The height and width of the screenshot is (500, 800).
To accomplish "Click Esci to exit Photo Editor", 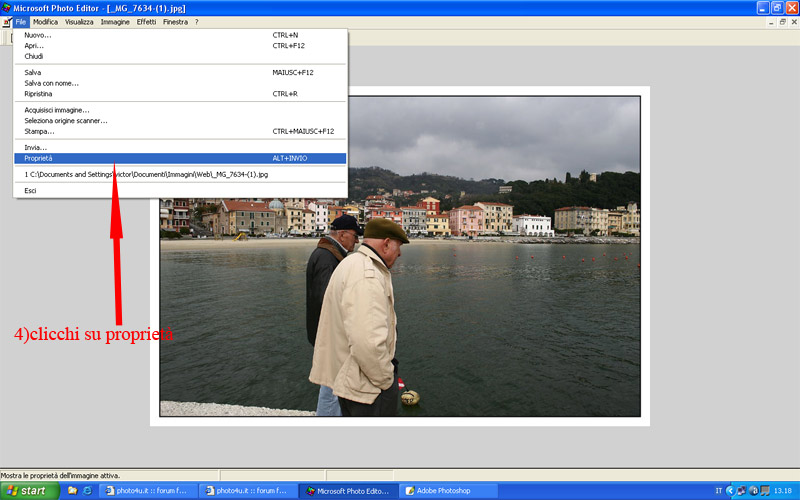I will [31, 190].
